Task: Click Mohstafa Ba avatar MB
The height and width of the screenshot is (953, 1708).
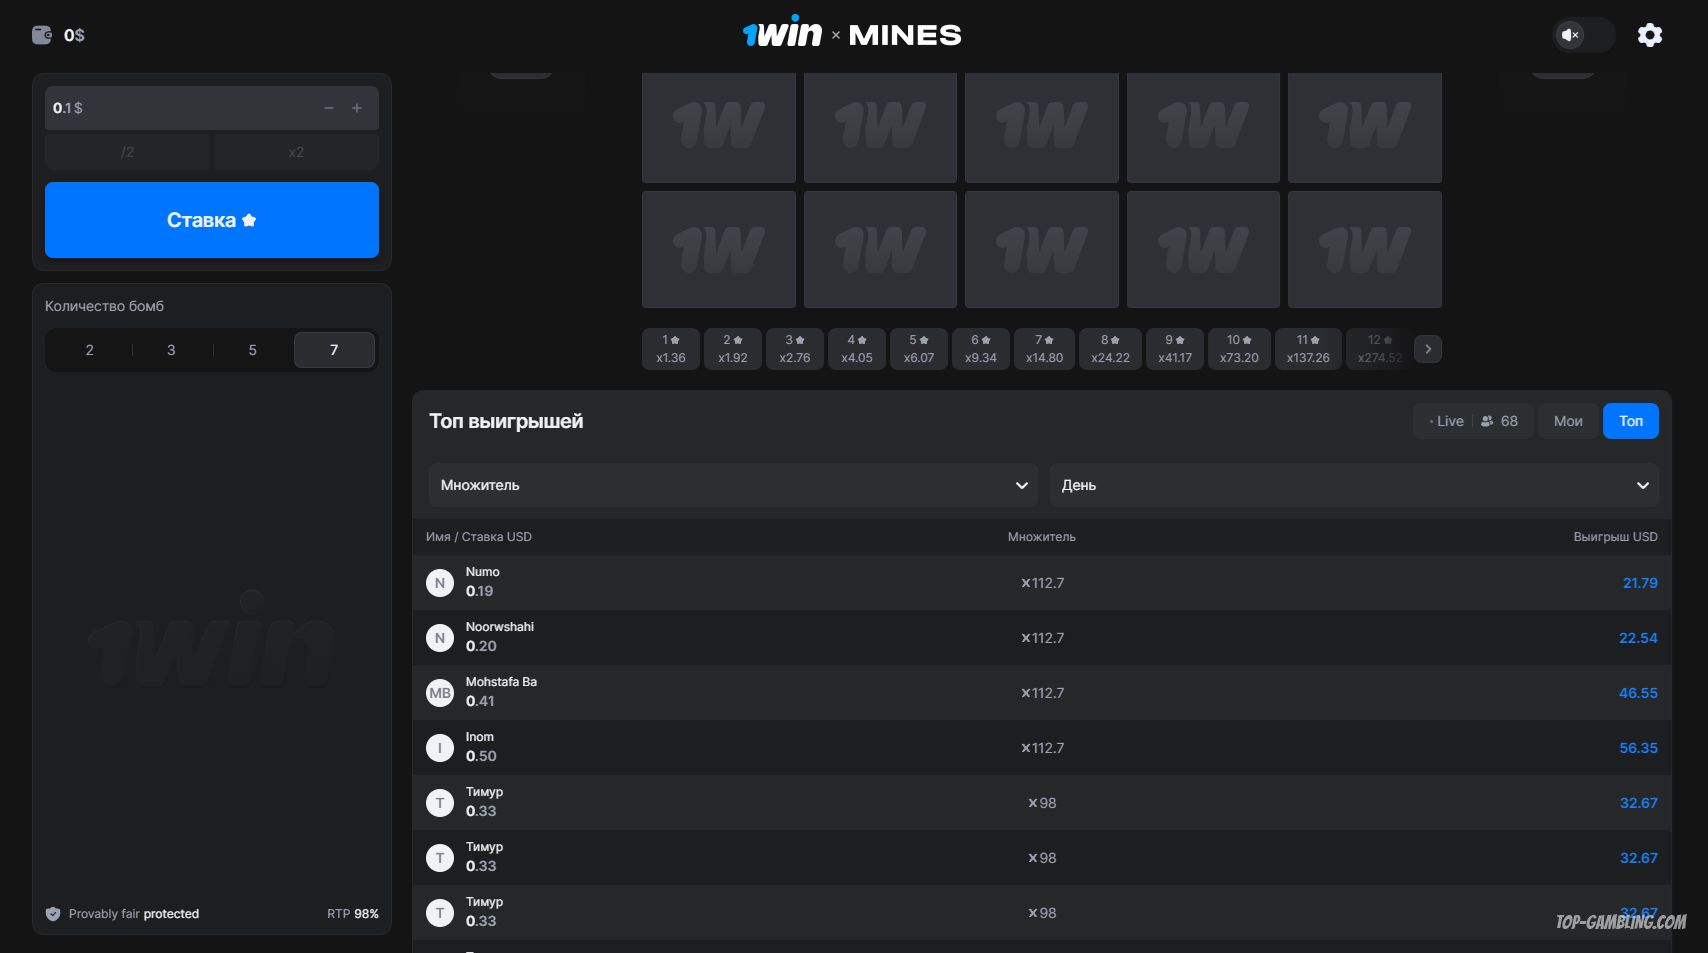Action: pos(440,693)
